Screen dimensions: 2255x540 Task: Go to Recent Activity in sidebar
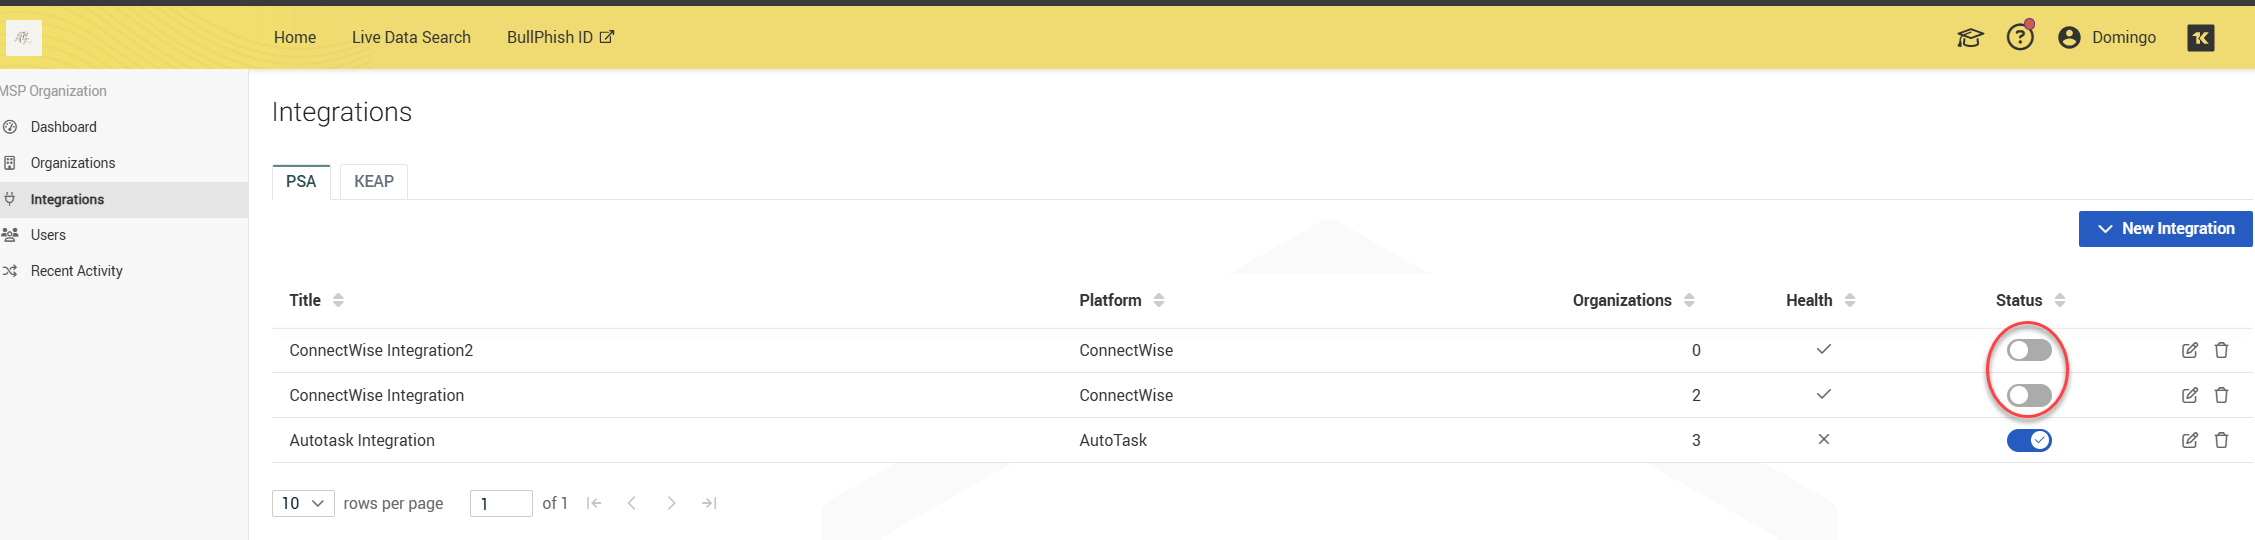76,271
